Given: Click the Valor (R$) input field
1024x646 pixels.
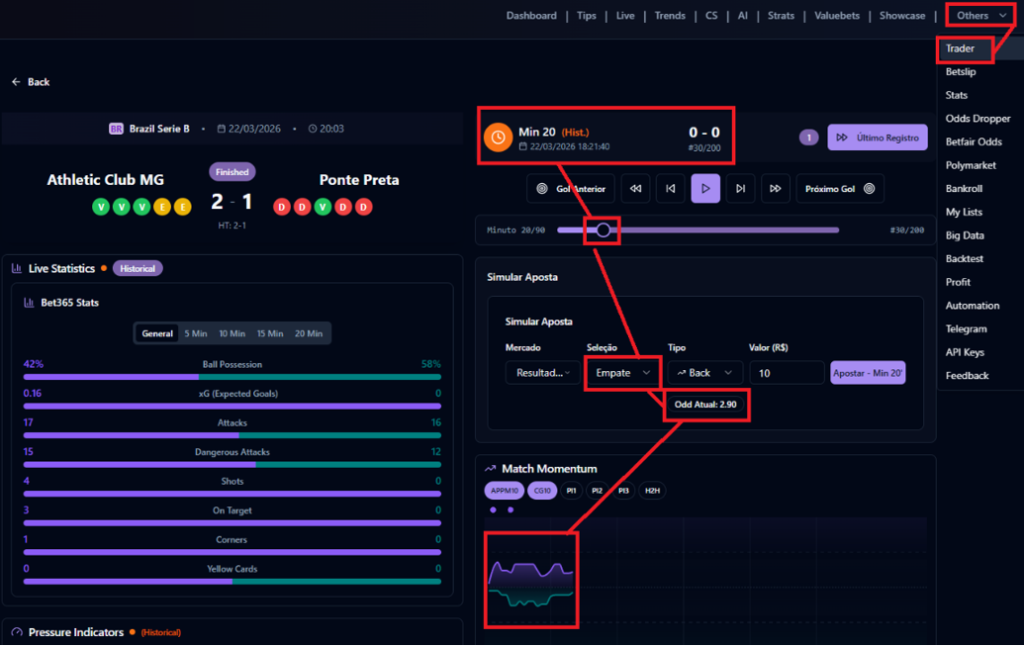Looking at the screenshot, I should pyautogui.click(x=786, y=373).
